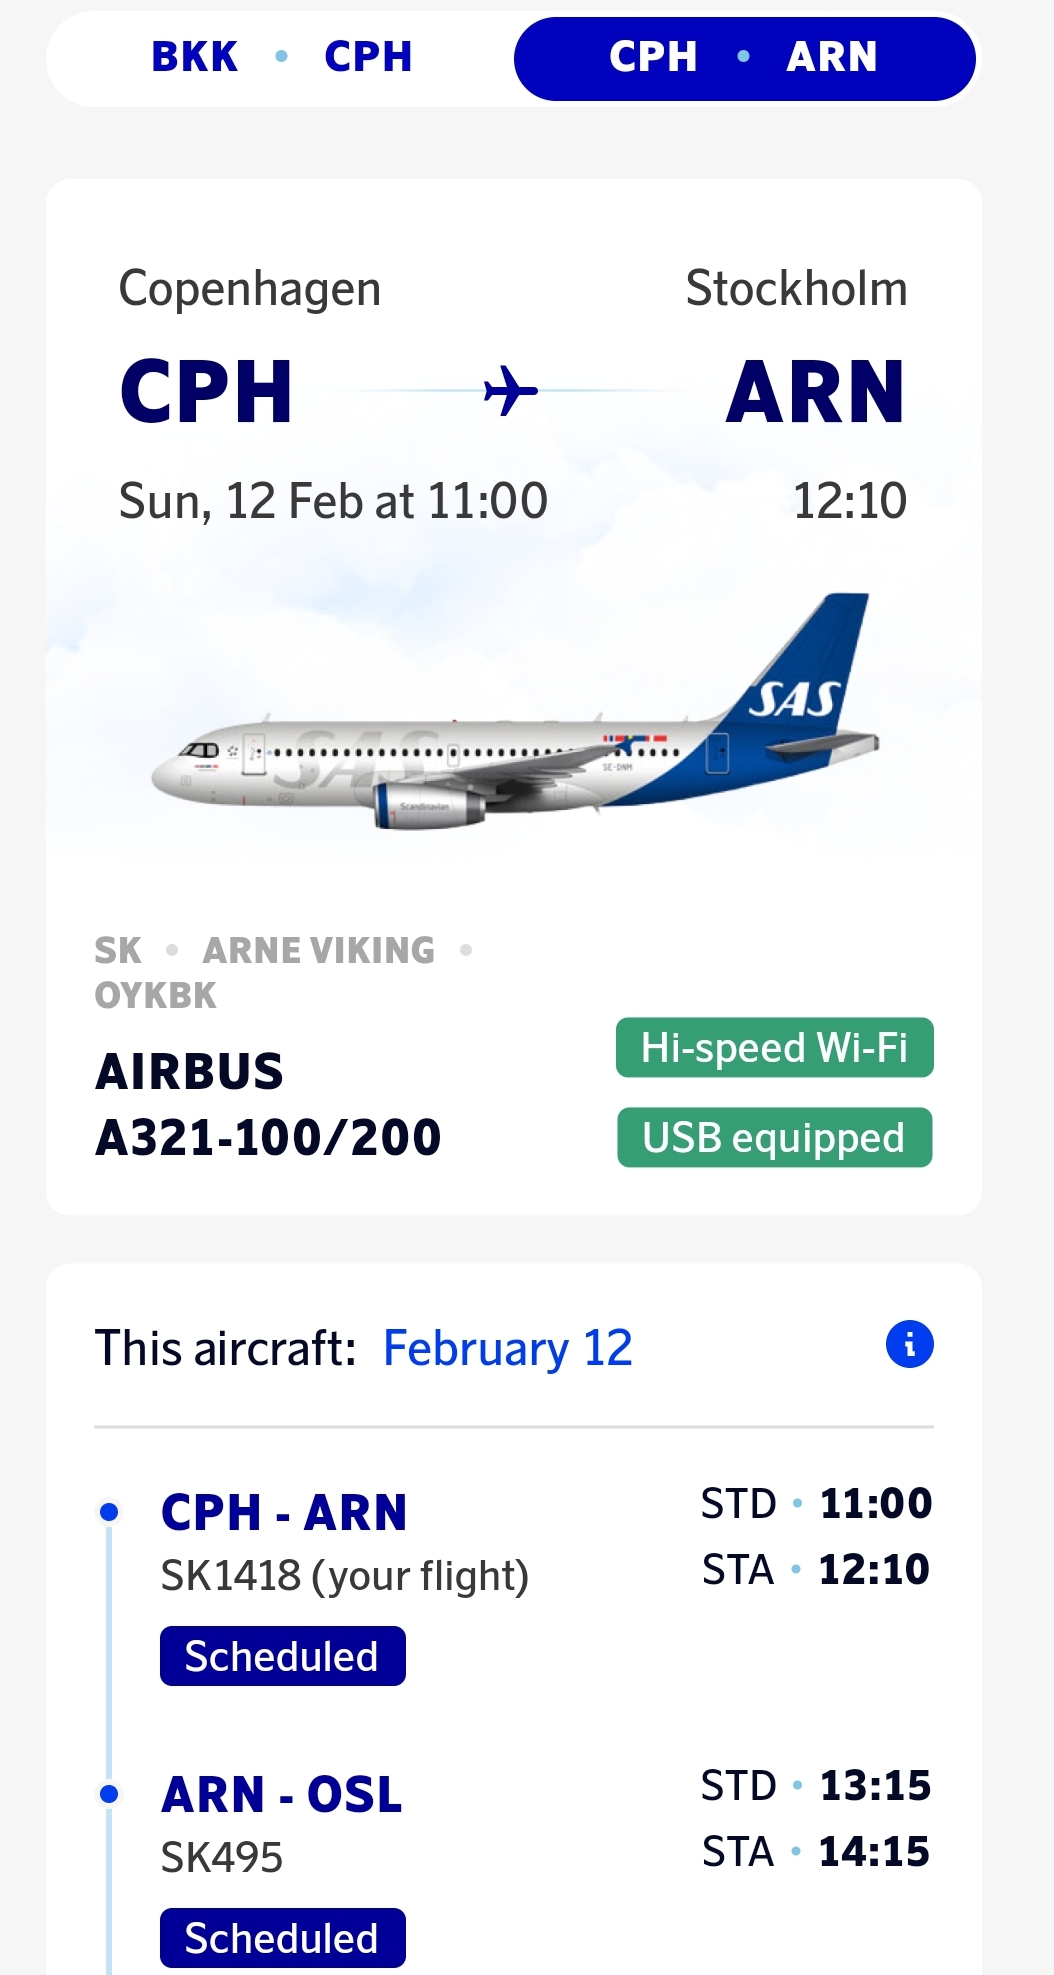Tap the USB equipped badge
Image resolution: width=1054 pixels, height=1975 pixels.
click(x=774, y=1138)
